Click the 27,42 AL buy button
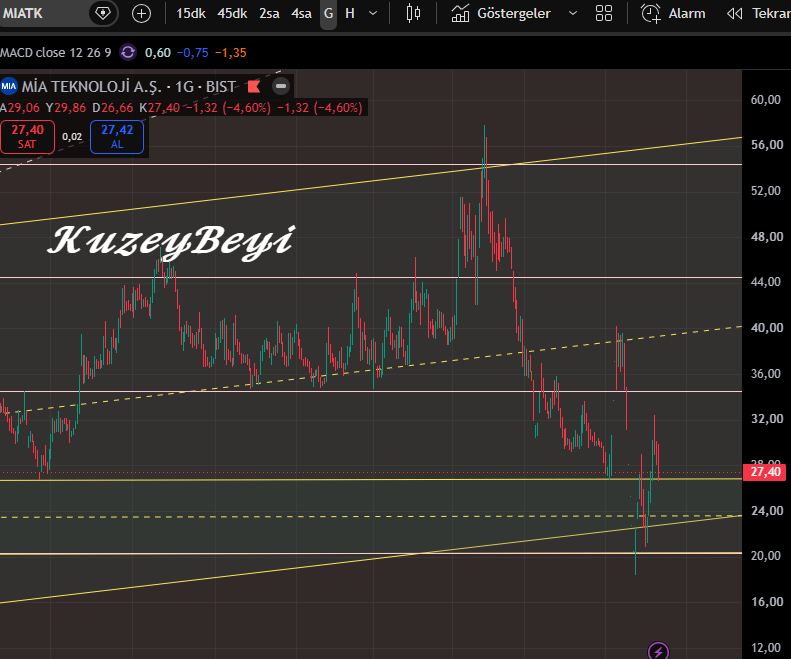791x659 pixels. coord(117,137)
